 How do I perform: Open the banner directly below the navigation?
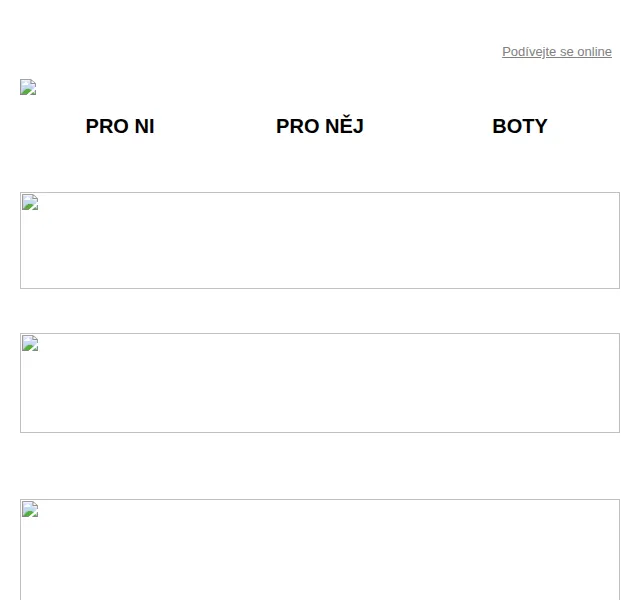pyautogui.click(x=320, y=240)
